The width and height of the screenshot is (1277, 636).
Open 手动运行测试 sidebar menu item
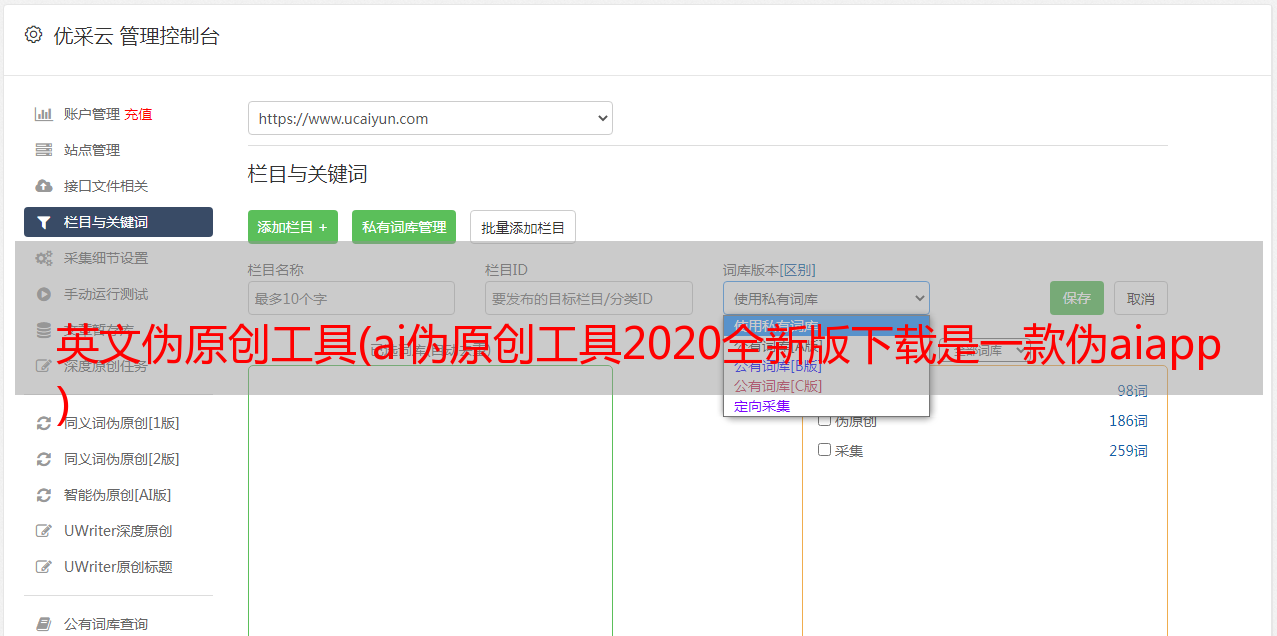coord(118,294)
